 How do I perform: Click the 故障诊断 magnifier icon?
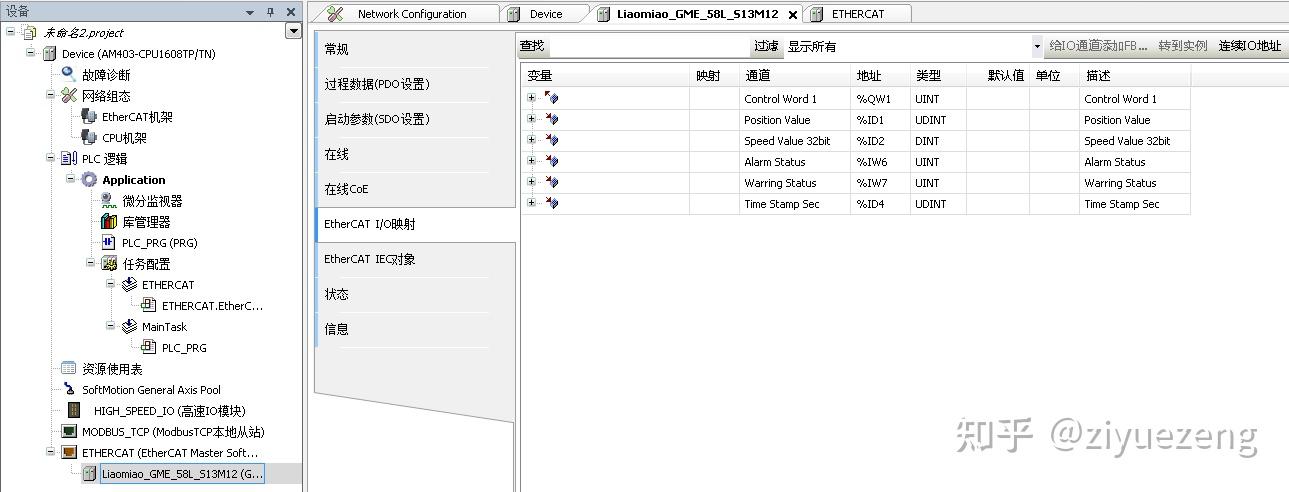[x=69, y=74]
